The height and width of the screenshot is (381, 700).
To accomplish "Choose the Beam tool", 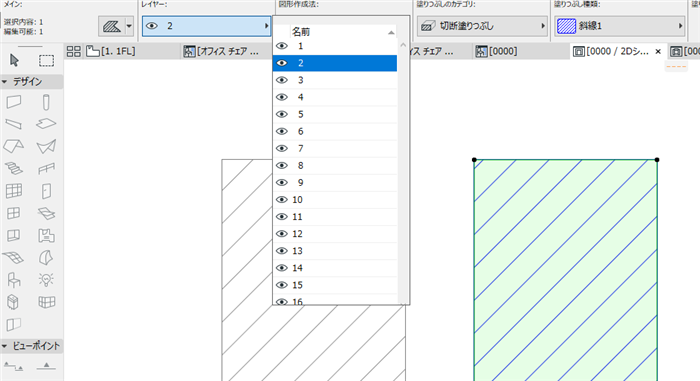I will (14, 124).
